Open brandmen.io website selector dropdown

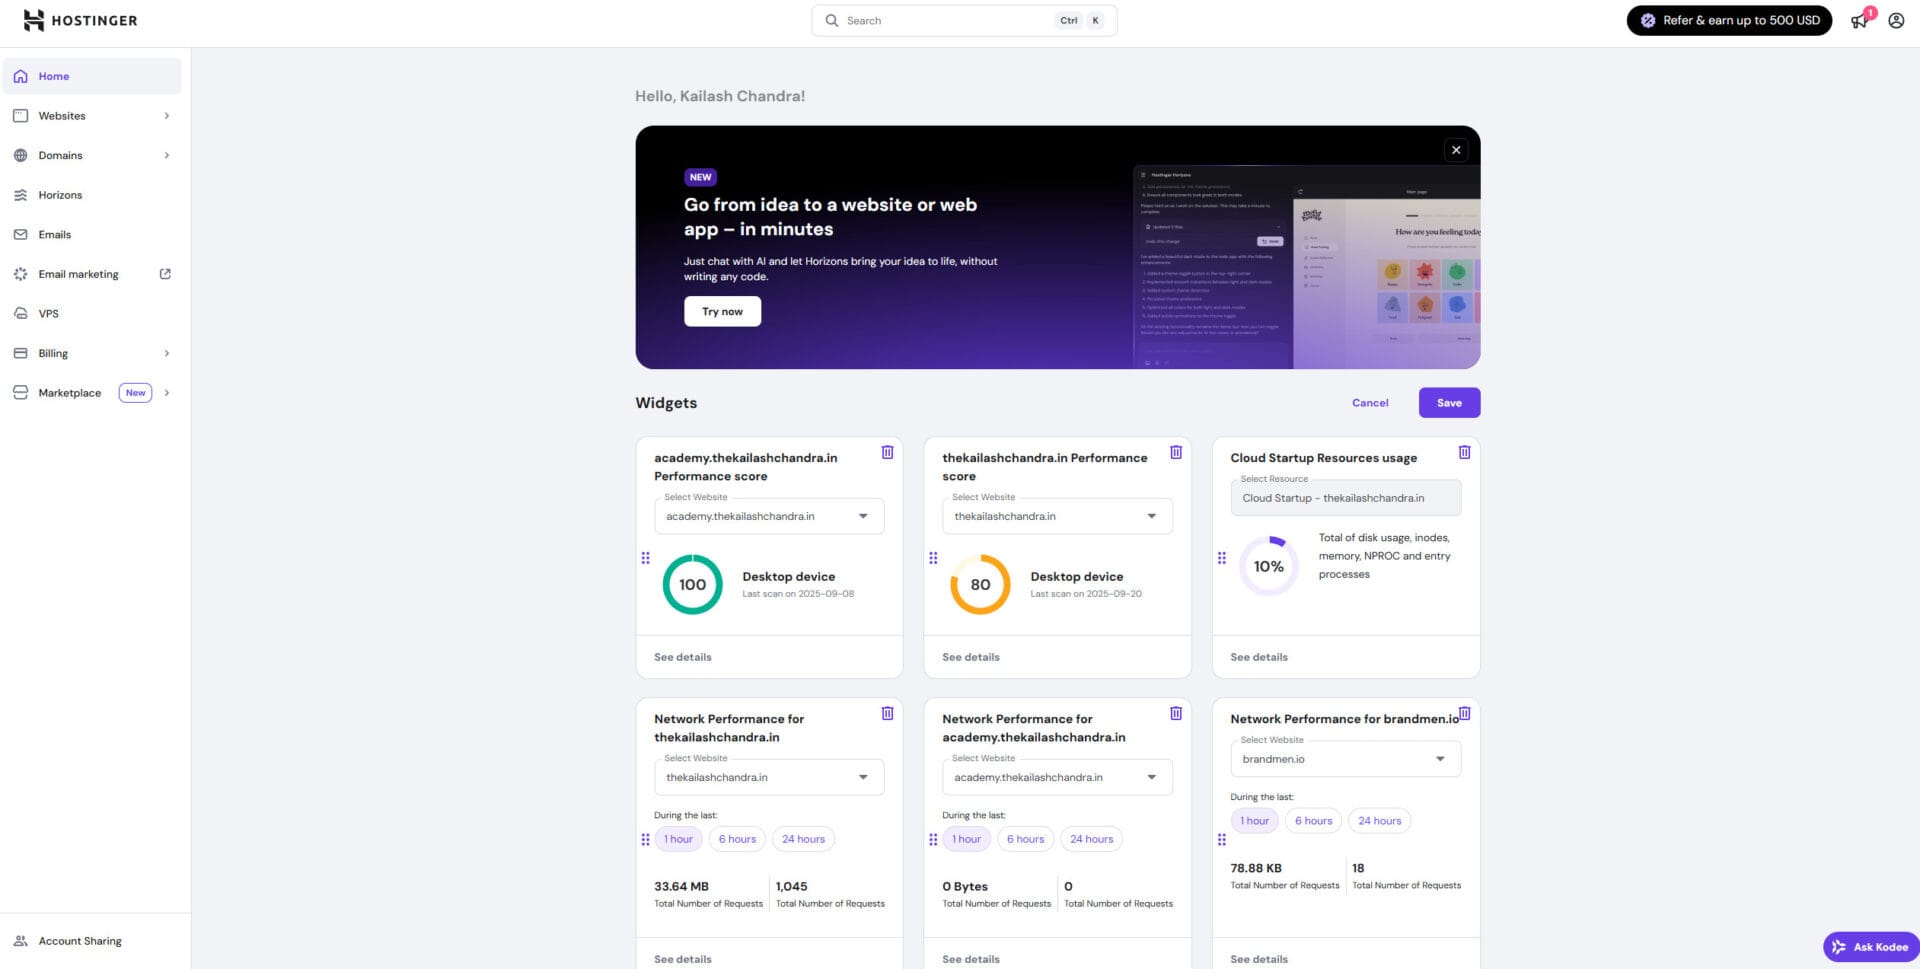1344,759
